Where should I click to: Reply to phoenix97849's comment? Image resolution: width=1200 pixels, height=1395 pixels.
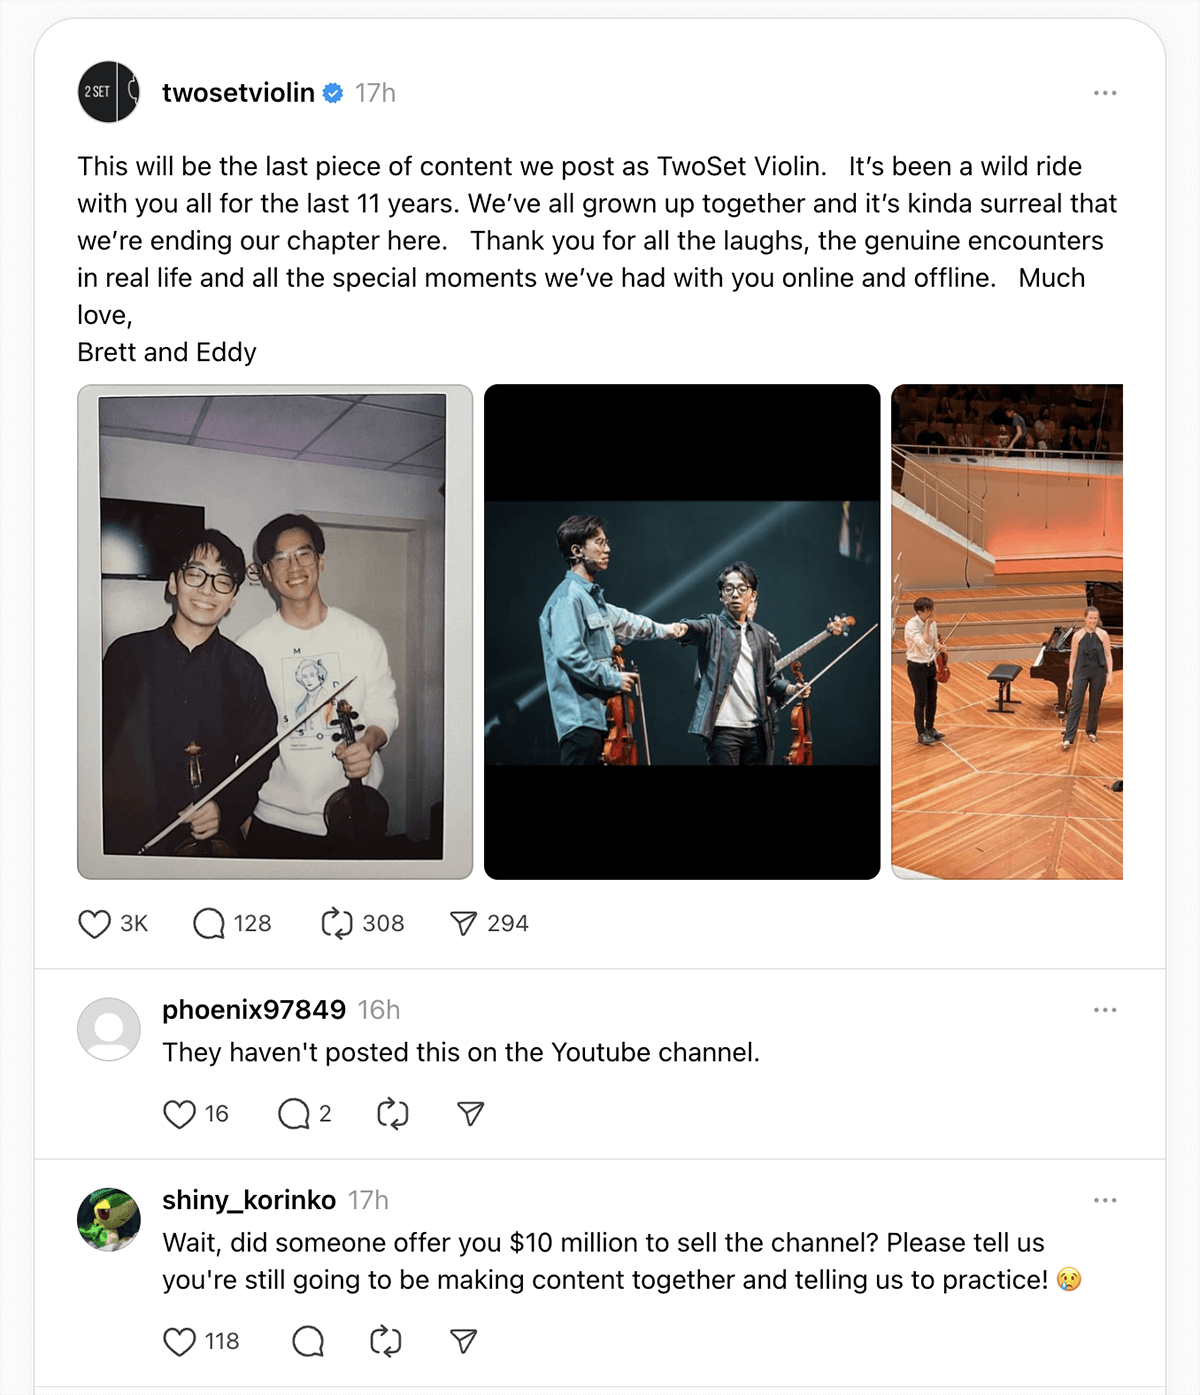click(294, 1114)
